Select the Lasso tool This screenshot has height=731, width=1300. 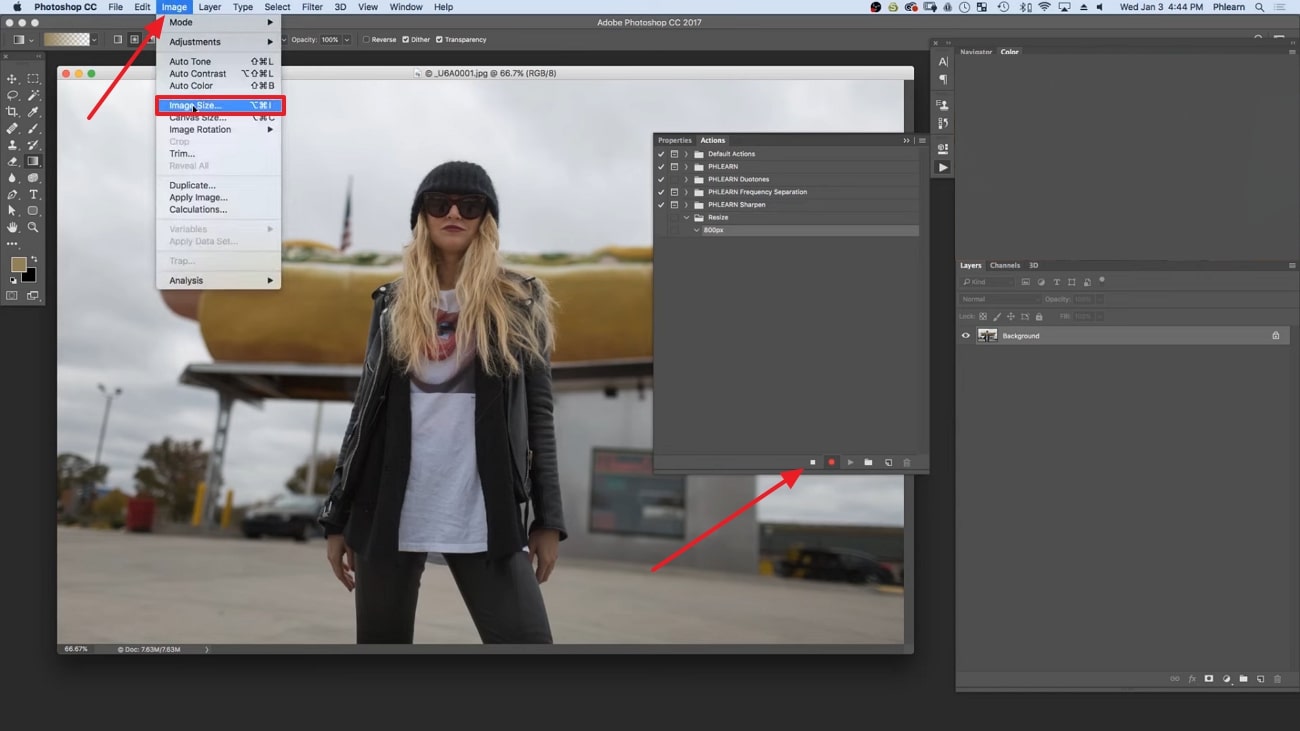(12, 96)
